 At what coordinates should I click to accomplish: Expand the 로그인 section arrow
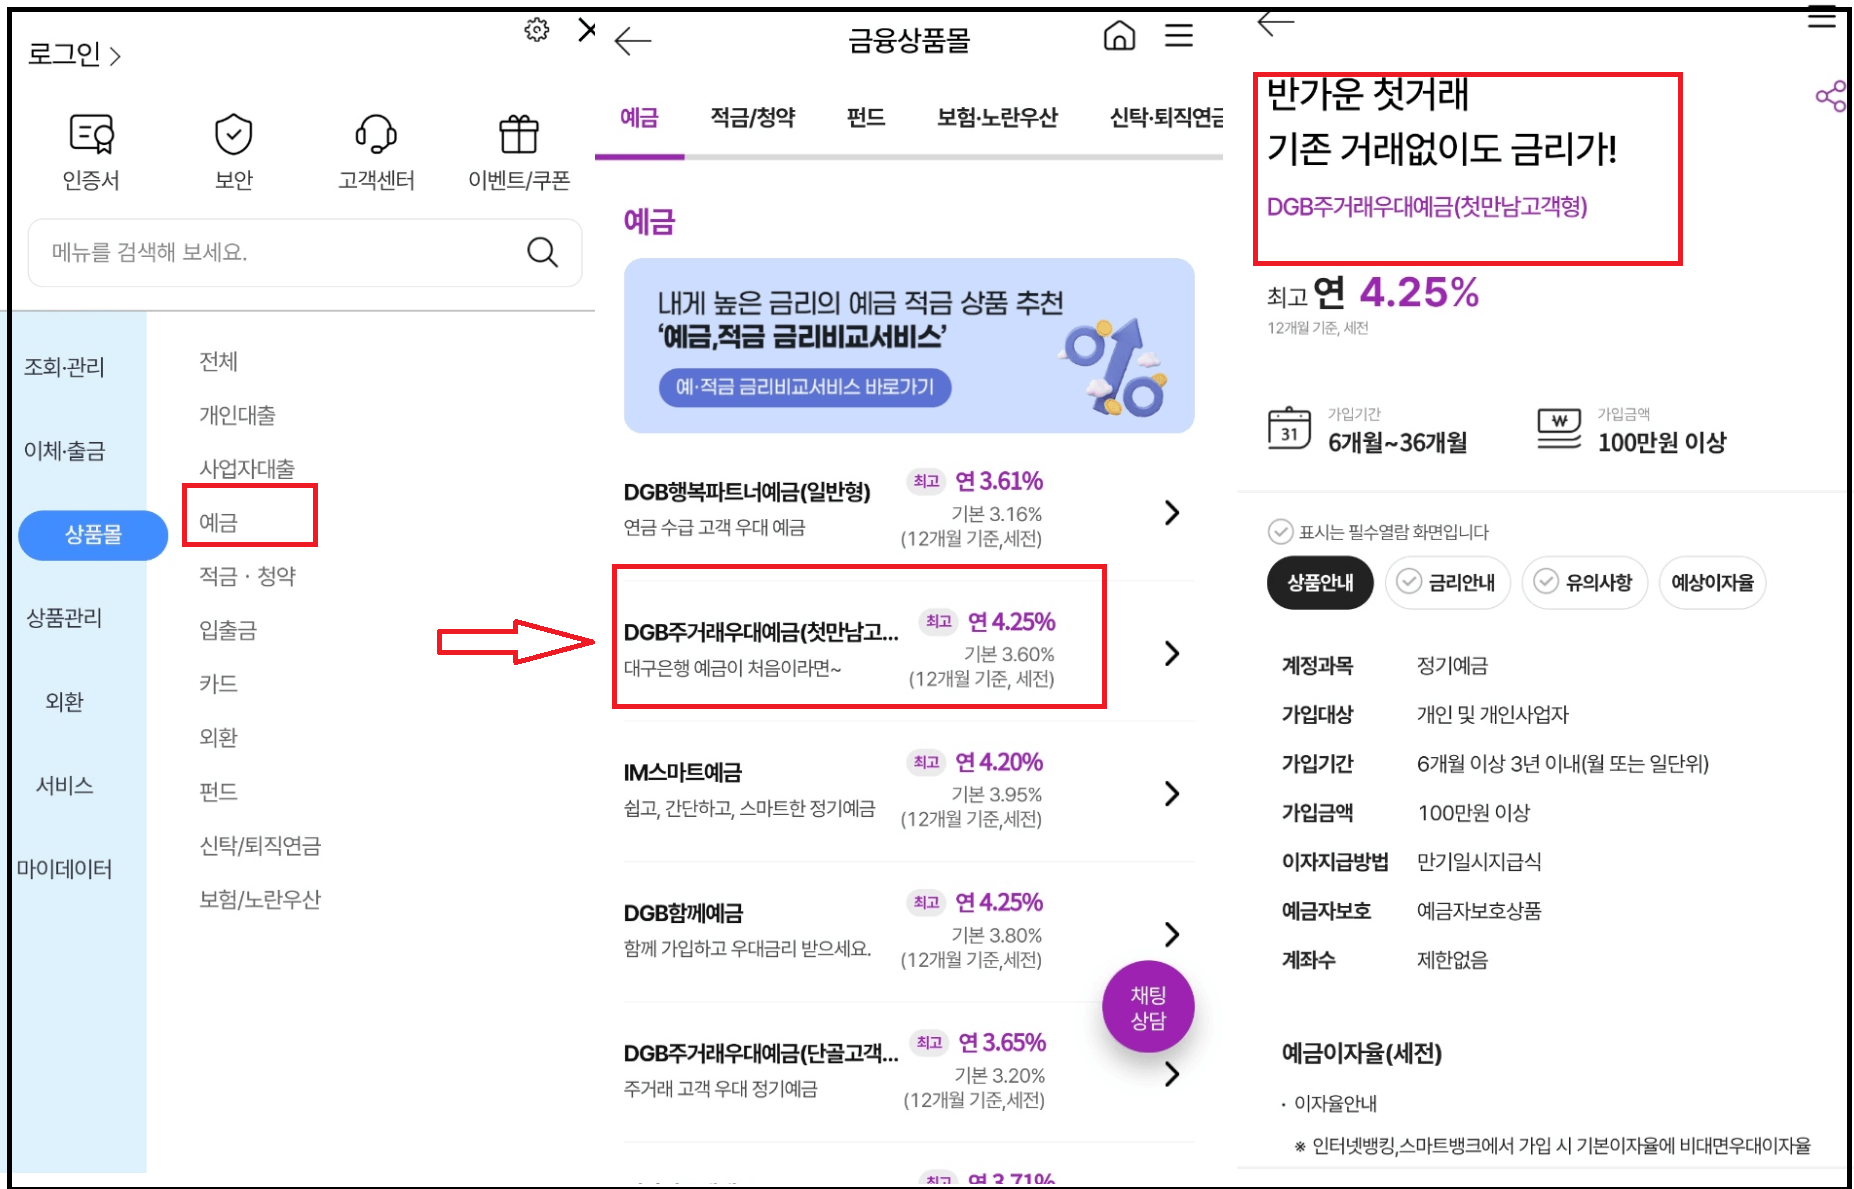pos(117,57)
